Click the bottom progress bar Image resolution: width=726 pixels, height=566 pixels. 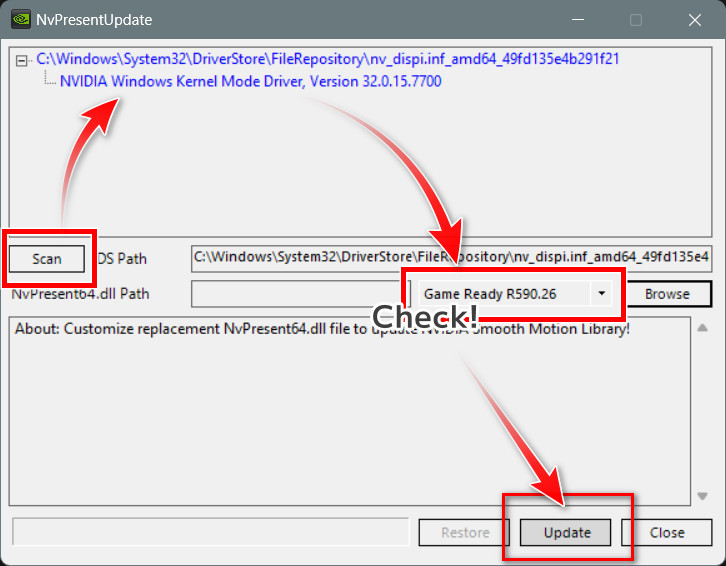[x=211, y=532]
